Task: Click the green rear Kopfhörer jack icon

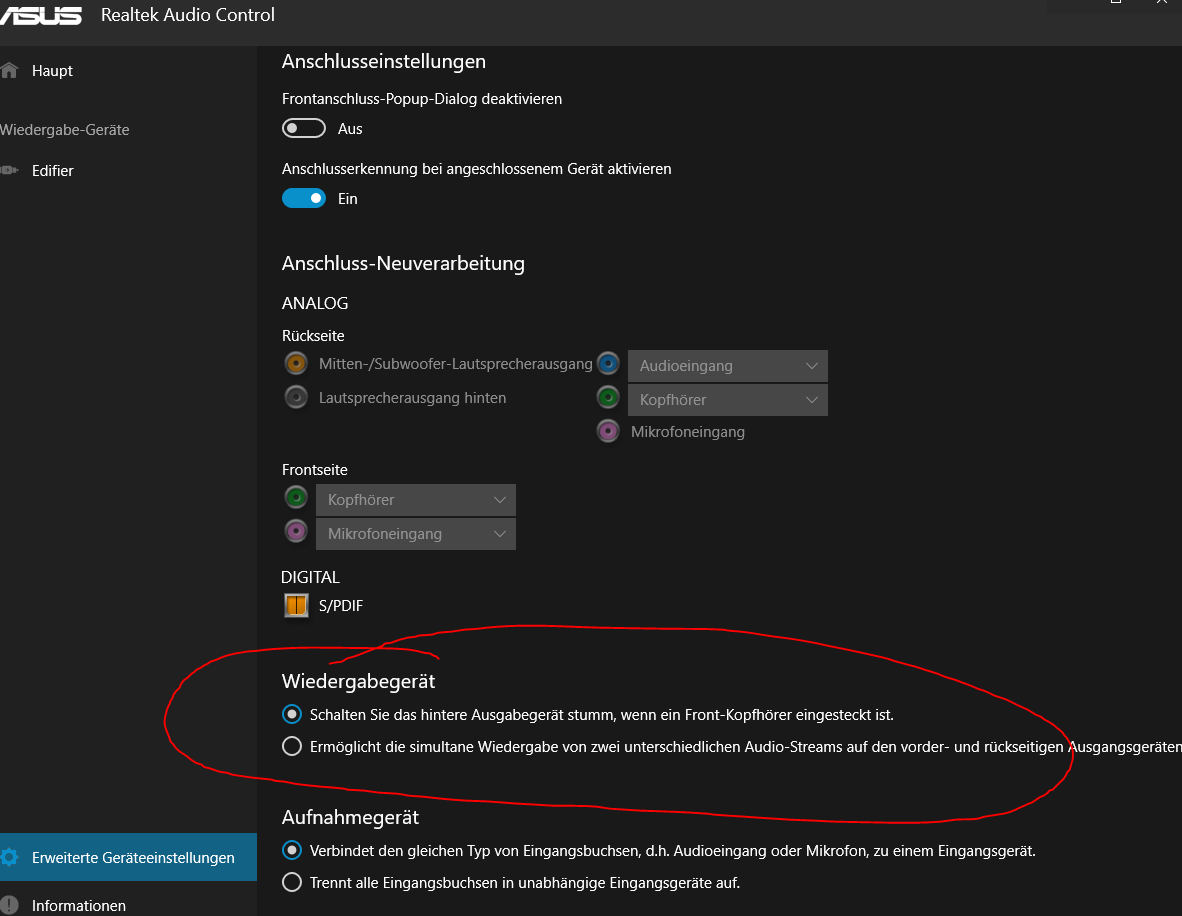Action: pos(608,397)
